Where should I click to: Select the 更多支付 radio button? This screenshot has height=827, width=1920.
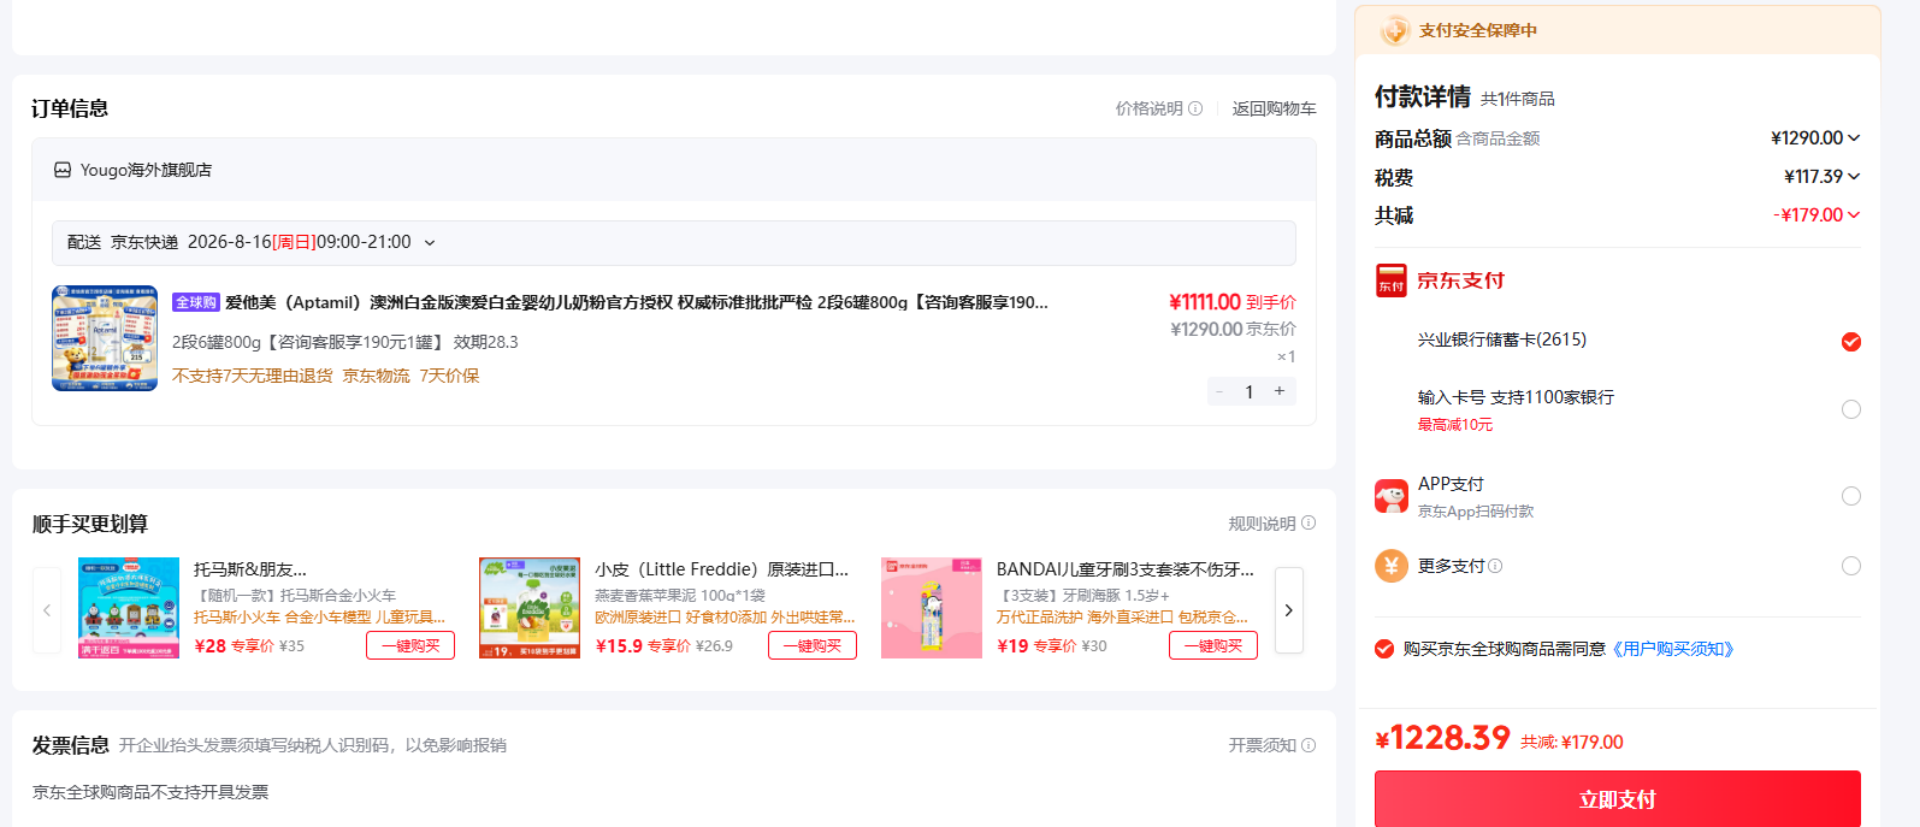[x=1851, y=566]
